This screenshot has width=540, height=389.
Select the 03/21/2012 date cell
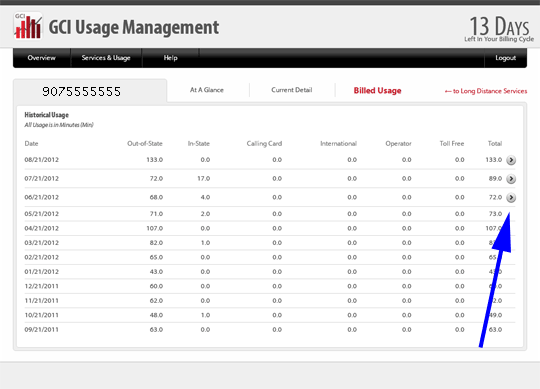tap(42, 243)
